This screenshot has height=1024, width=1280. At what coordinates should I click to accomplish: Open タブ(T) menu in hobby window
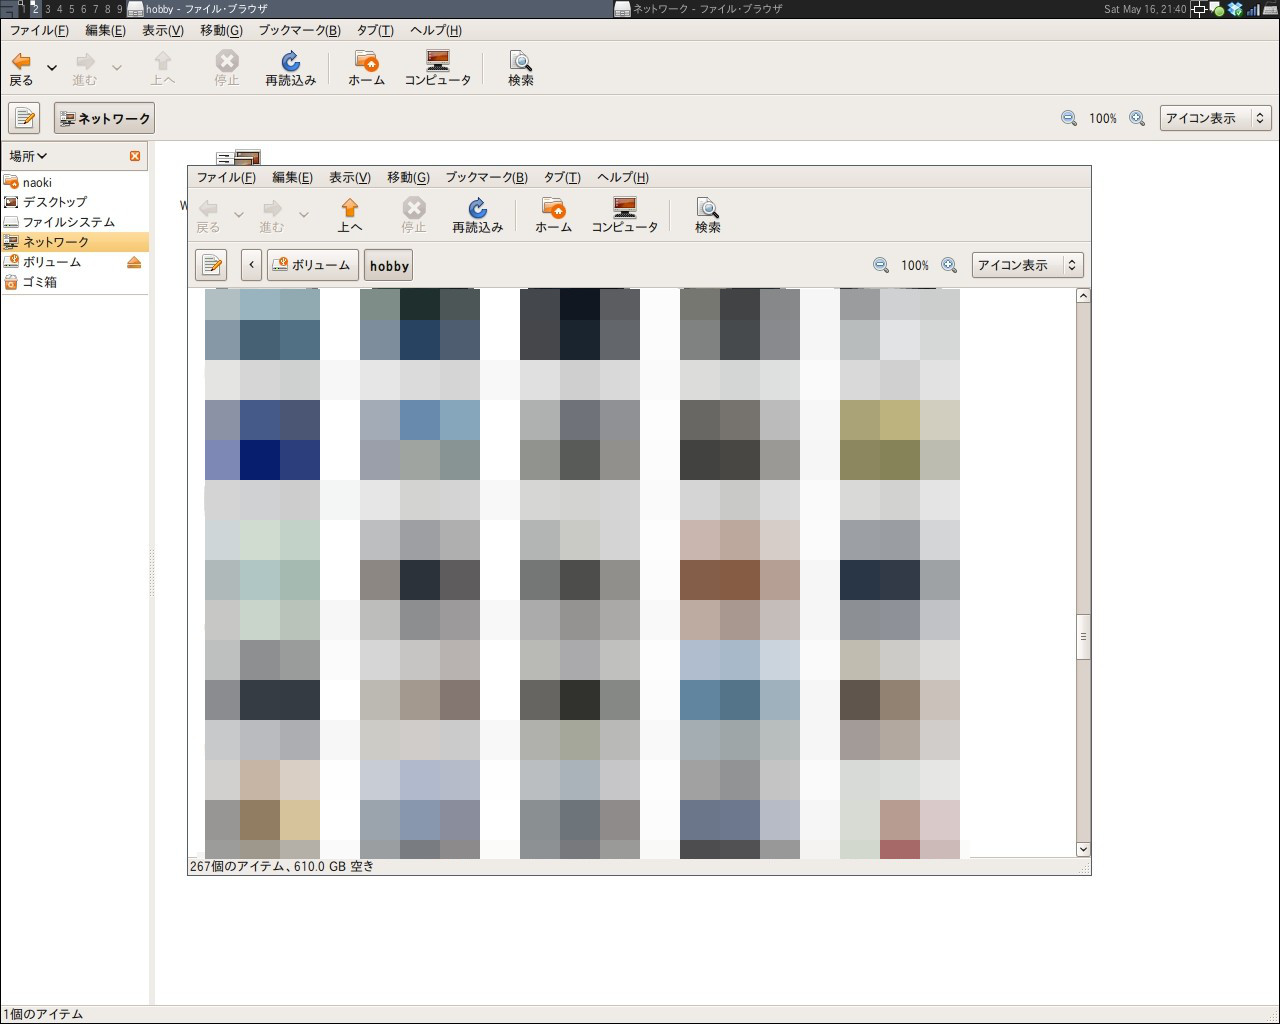tap(562, 177)
